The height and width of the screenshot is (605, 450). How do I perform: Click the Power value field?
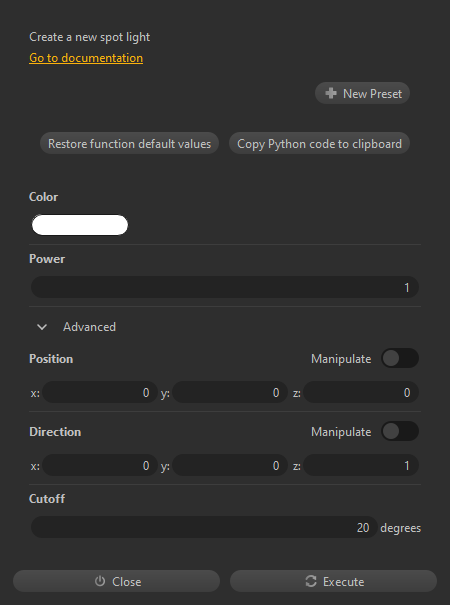[x=225, y=287]
